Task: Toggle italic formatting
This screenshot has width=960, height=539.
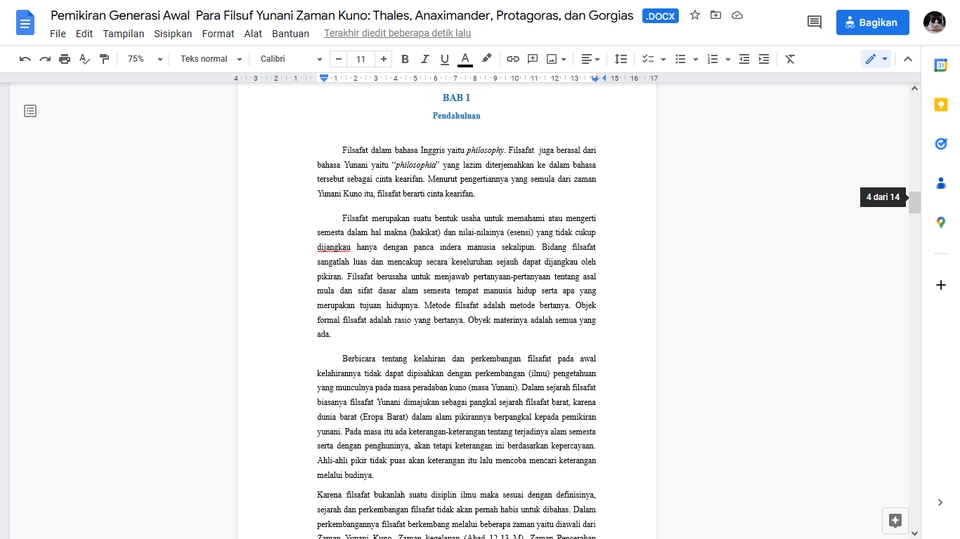Action: (x=424, y=59)
